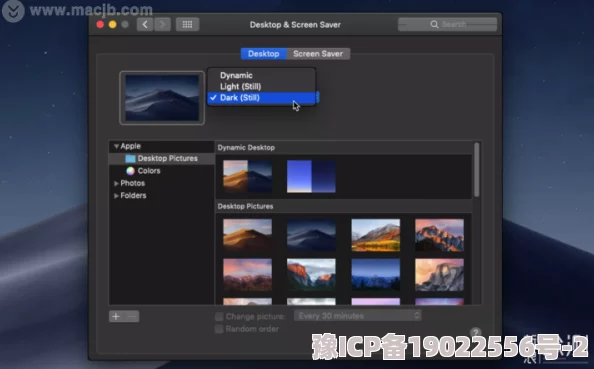
Task: Select the pink-sky mountain range wallpaper
Action: pos(247,275)
